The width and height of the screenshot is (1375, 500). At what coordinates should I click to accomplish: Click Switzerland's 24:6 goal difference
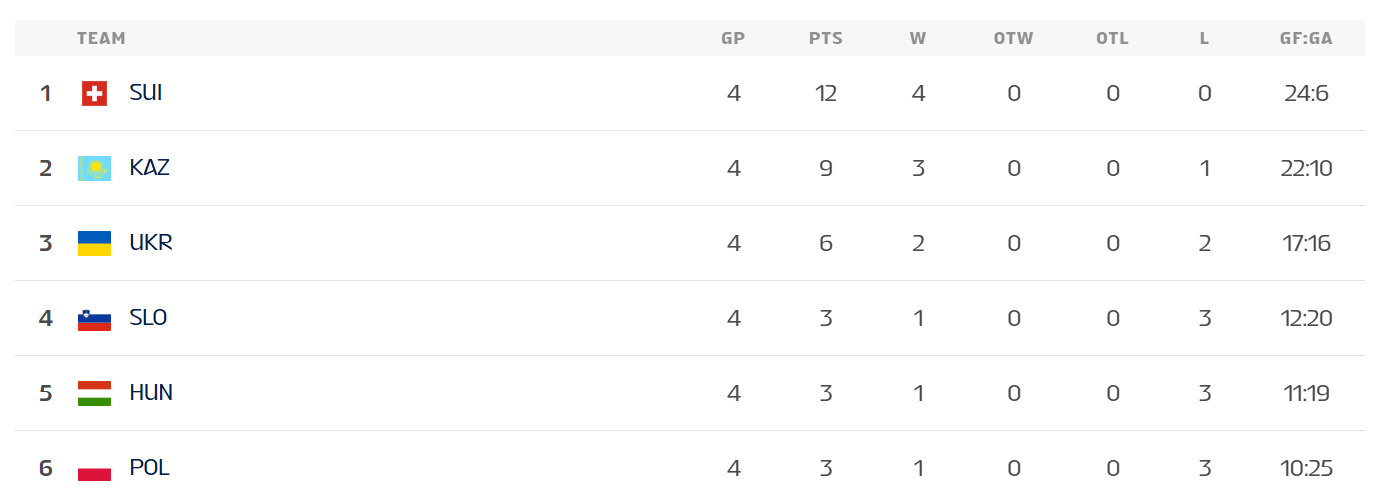[x=1306, y=94]
